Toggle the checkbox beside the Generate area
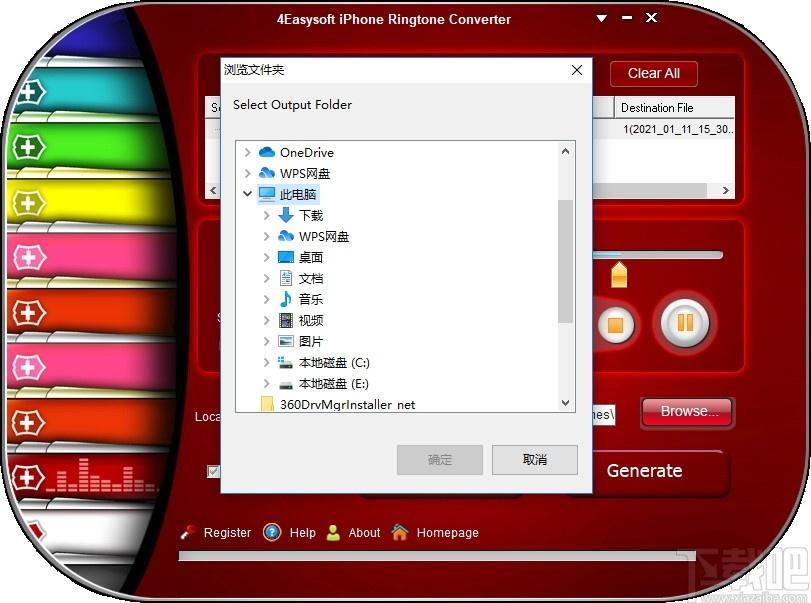This screenshot has width=811, height=603. pos(213,471)
